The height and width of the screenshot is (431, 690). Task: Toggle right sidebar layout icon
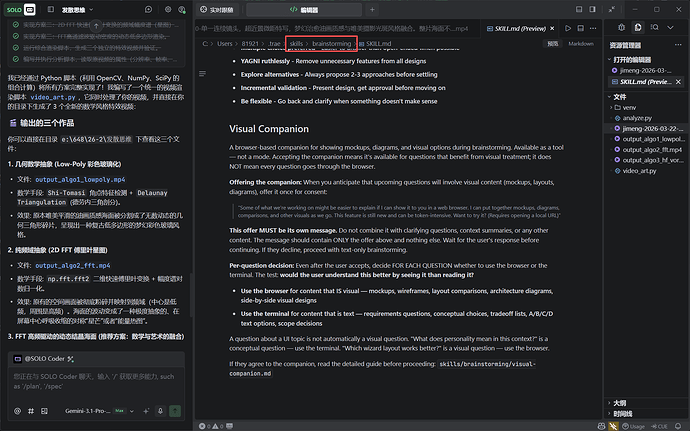(x=592, y=9)
